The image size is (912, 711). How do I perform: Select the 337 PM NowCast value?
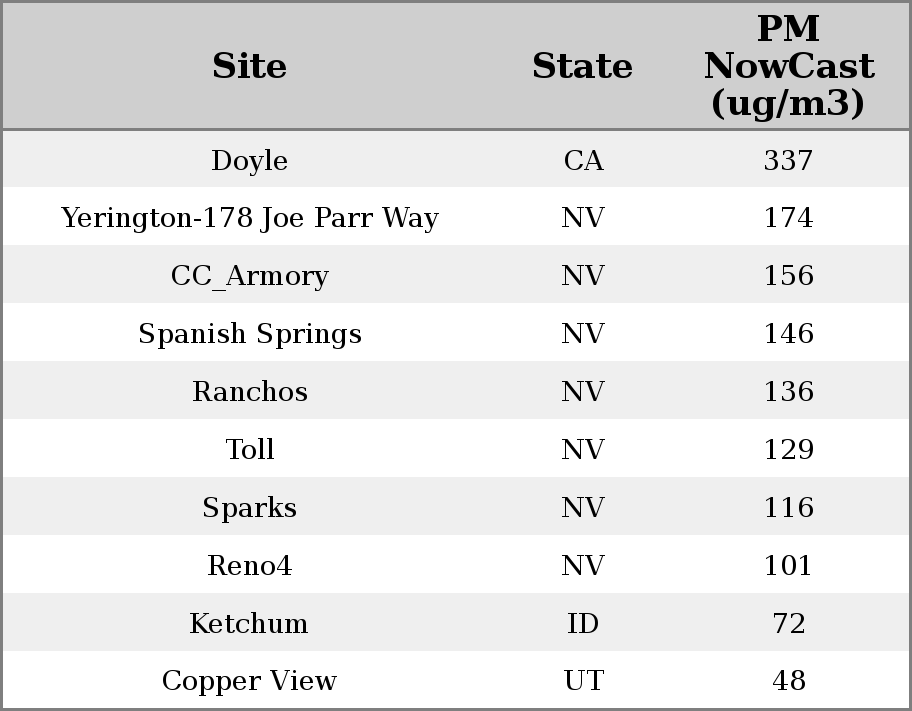coord(788,160)
